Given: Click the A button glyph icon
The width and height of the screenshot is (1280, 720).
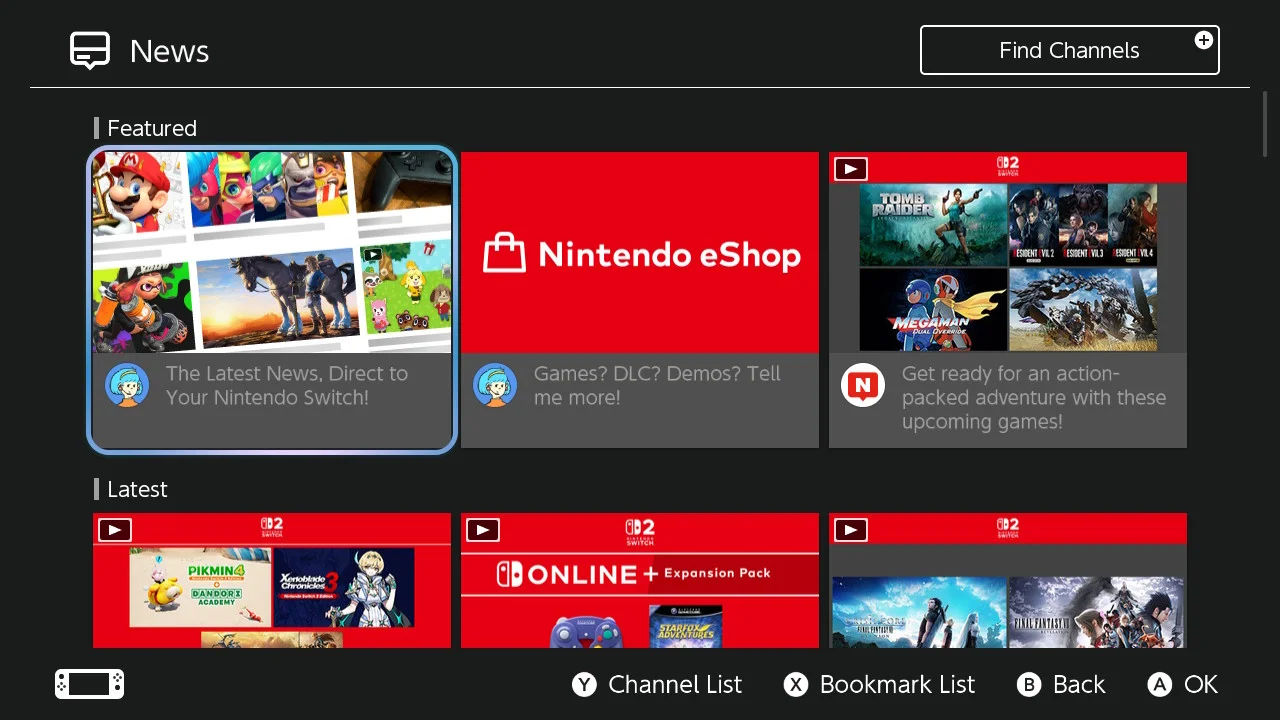Looking at the screenshot, I should tap(1160, 684).
